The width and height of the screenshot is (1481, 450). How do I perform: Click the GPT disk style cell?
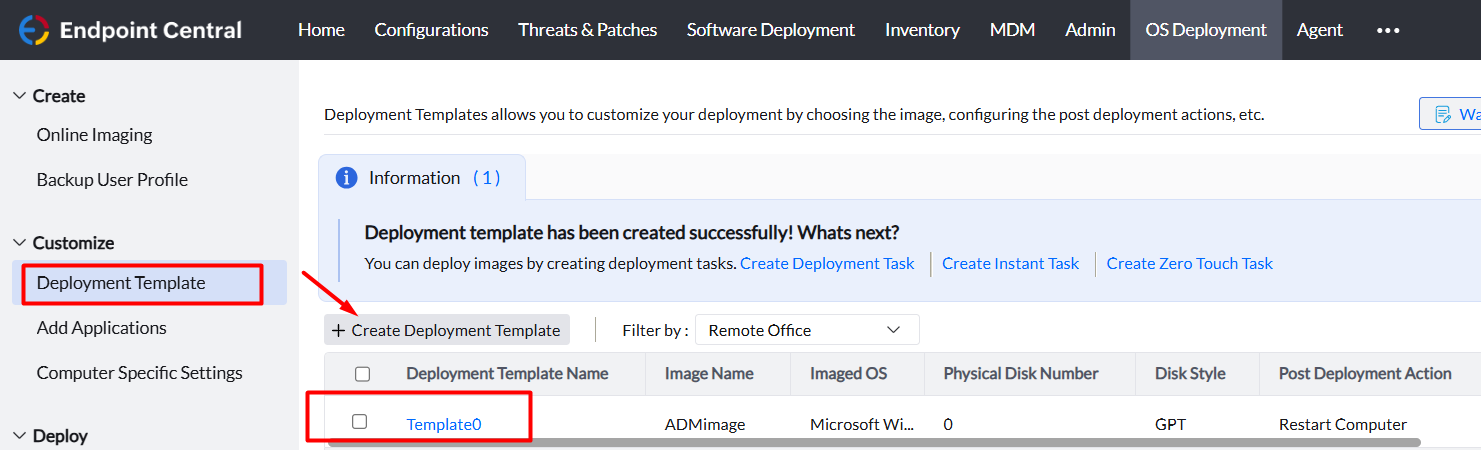[x=1170, y=424]
